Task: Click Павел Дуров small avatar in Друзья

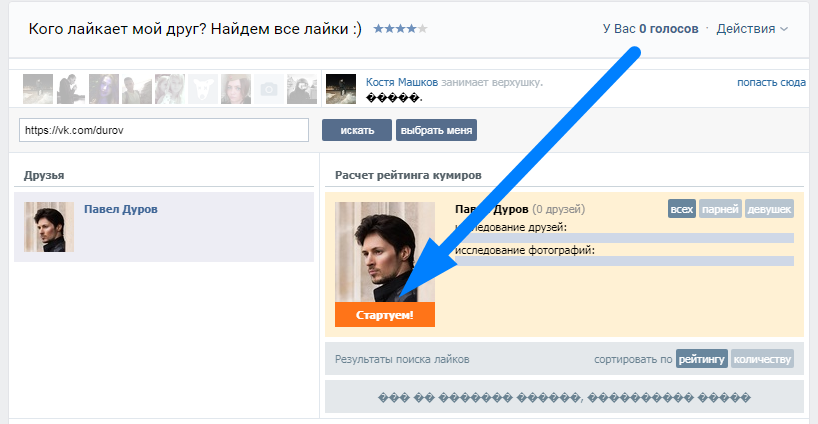Action: click(x=49, y=227)
